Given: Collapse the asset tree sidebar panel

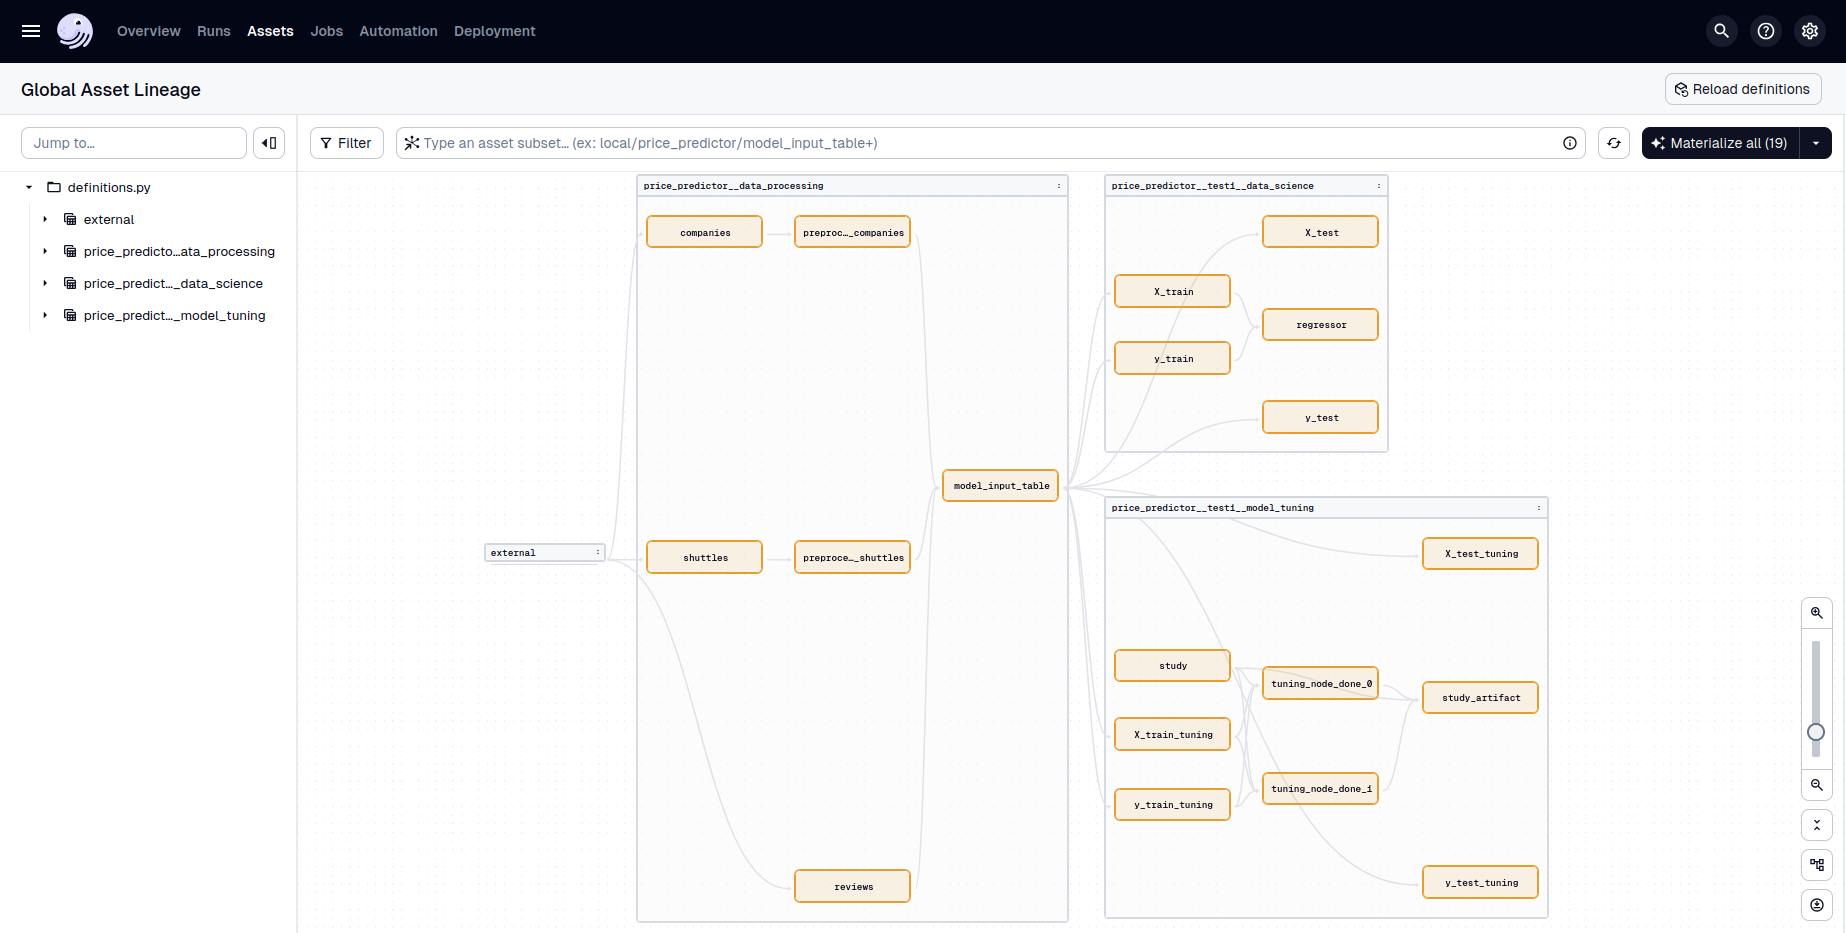Looking at the screenshot, I should coord(269,143).
